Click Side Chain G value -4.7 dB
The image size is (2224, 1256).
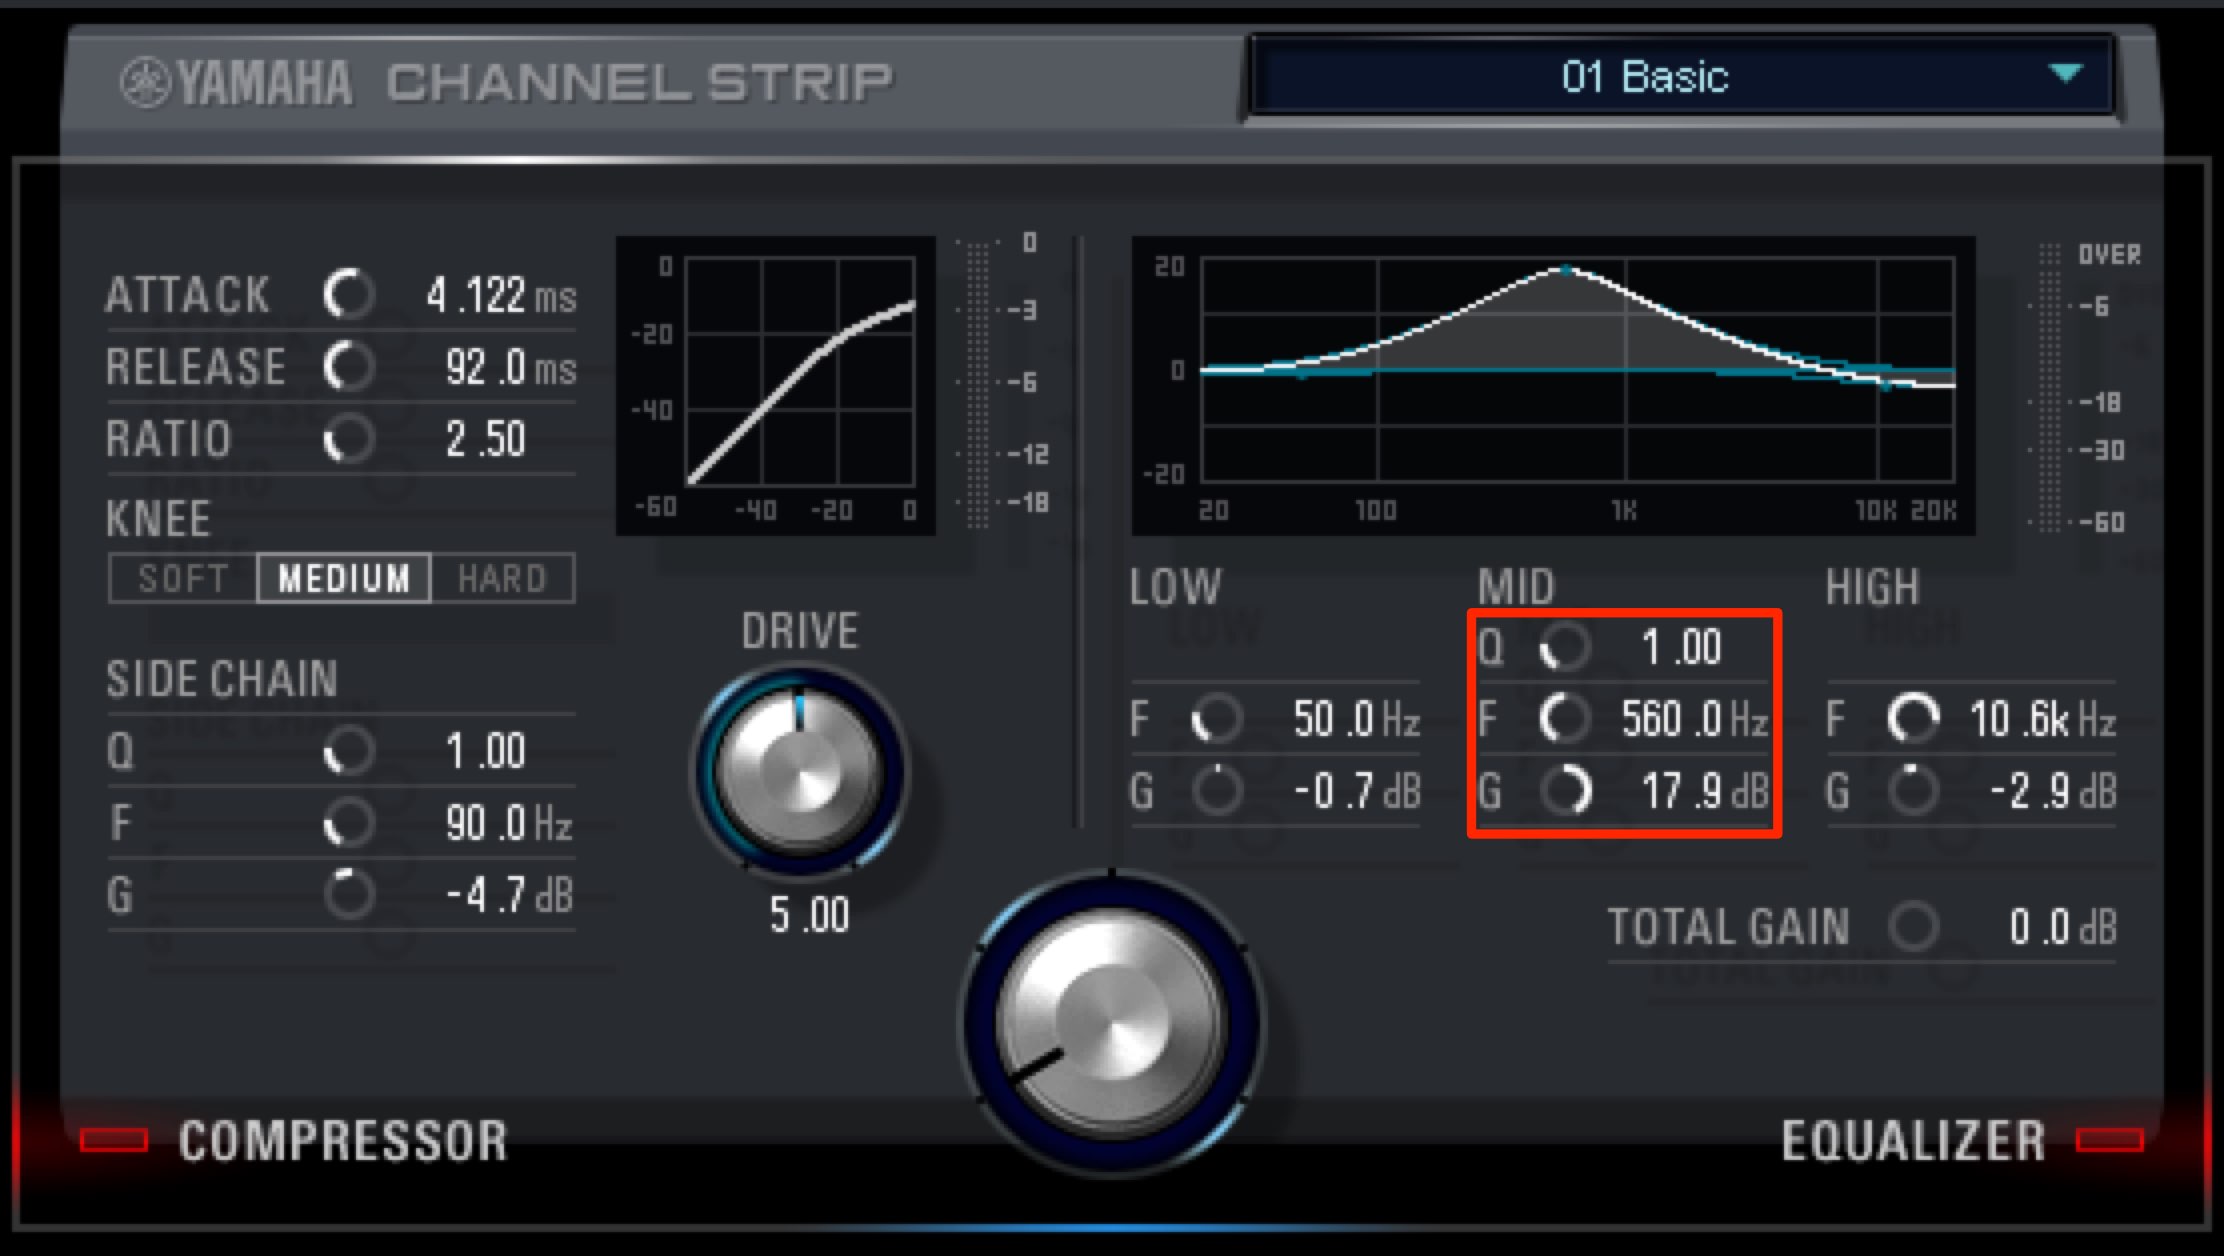[x=509, y=895]
